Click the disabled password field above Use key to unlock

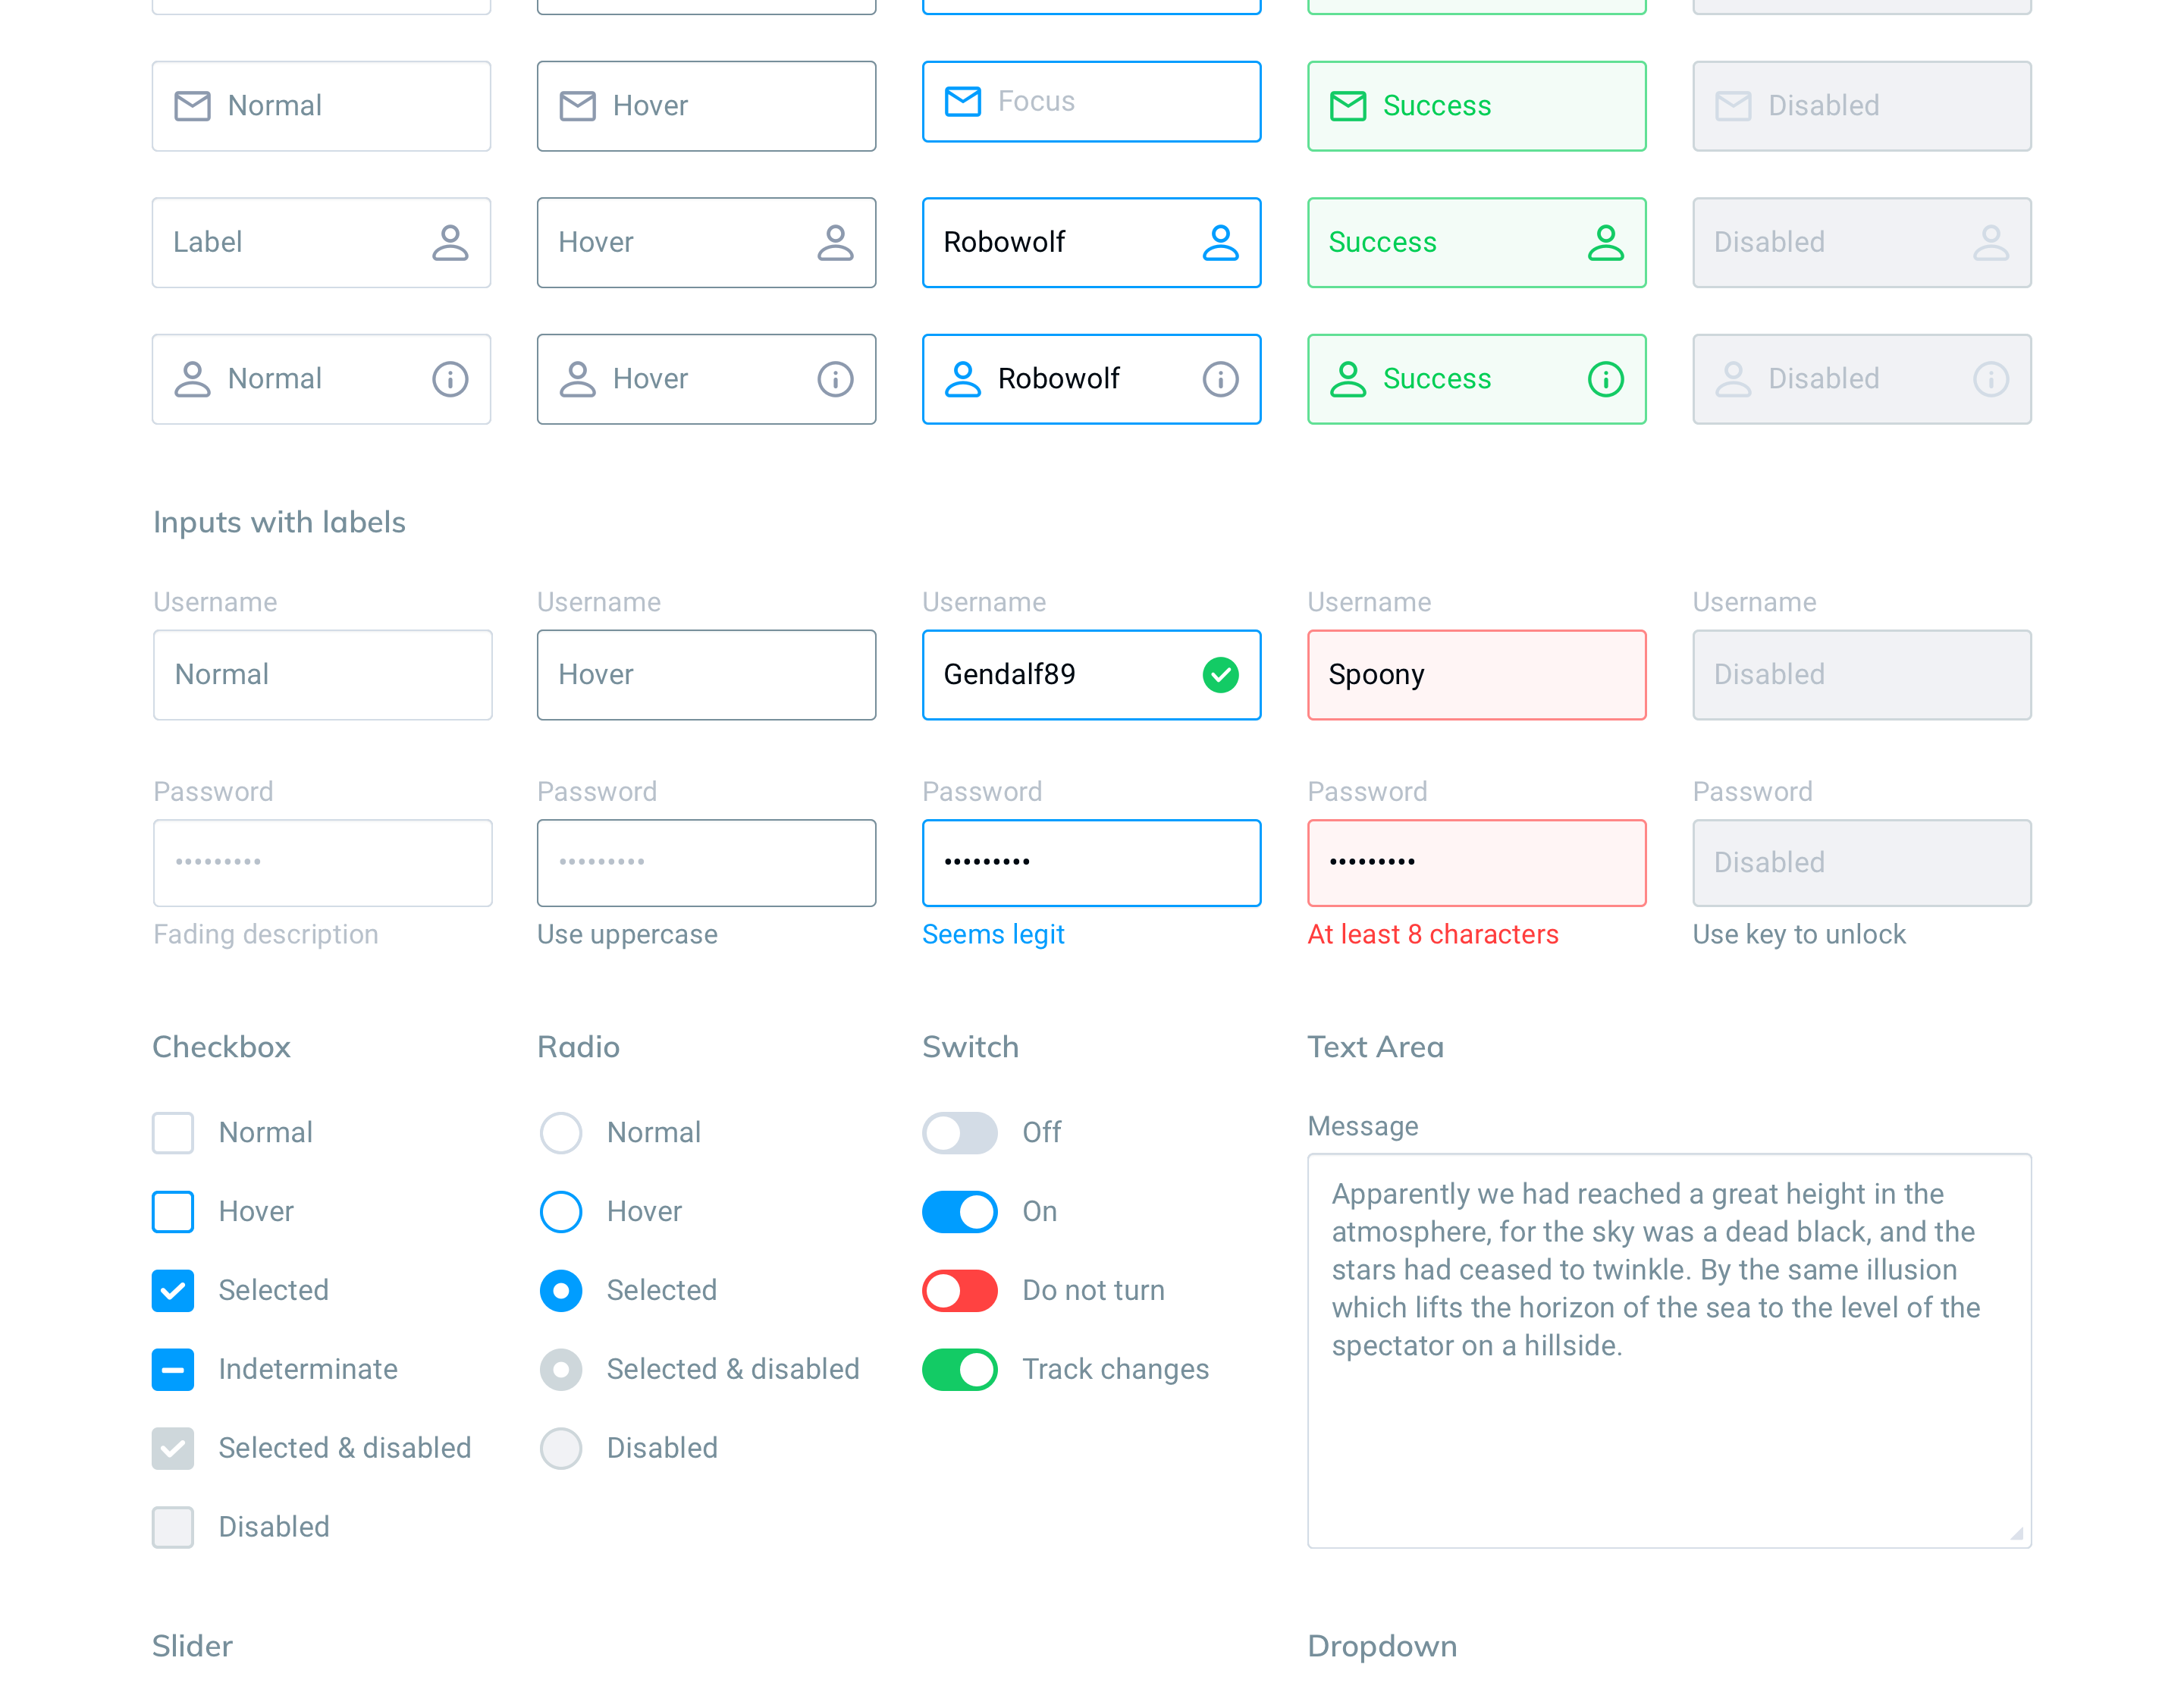(1861, 863)
